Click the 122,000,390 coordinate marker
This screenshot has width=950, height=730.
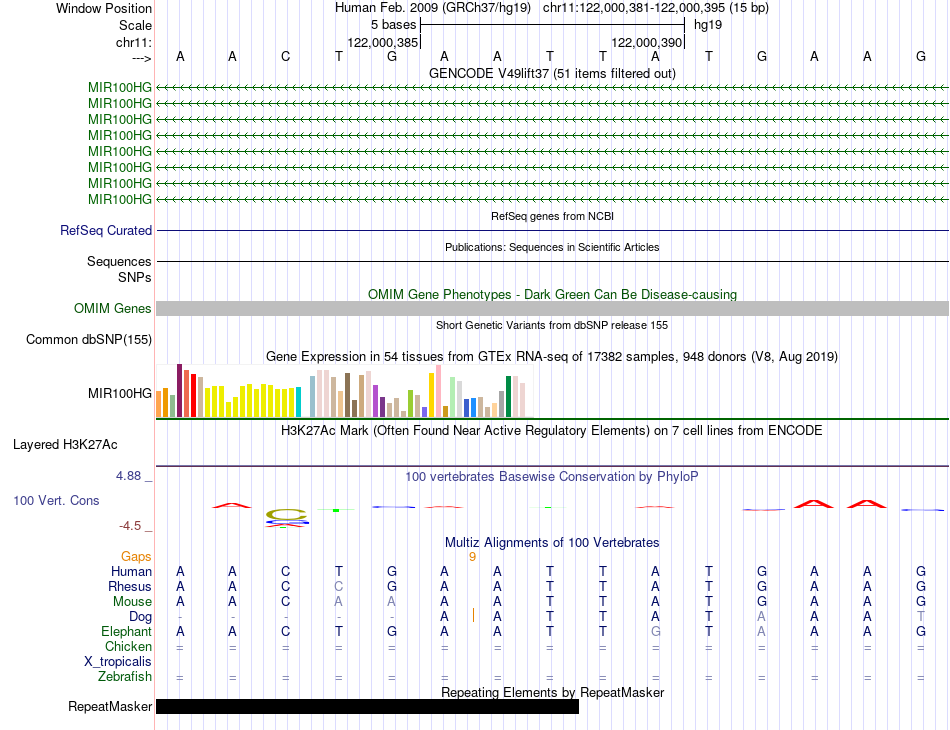coord(646,42)
